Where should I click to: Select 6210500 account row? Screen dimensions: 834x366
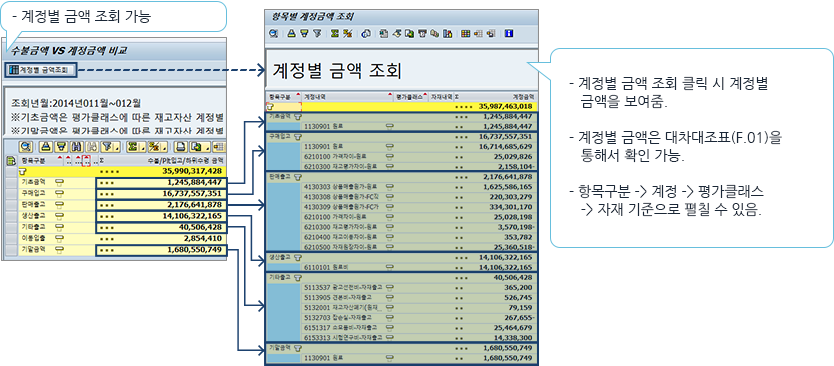pos(419,247)
